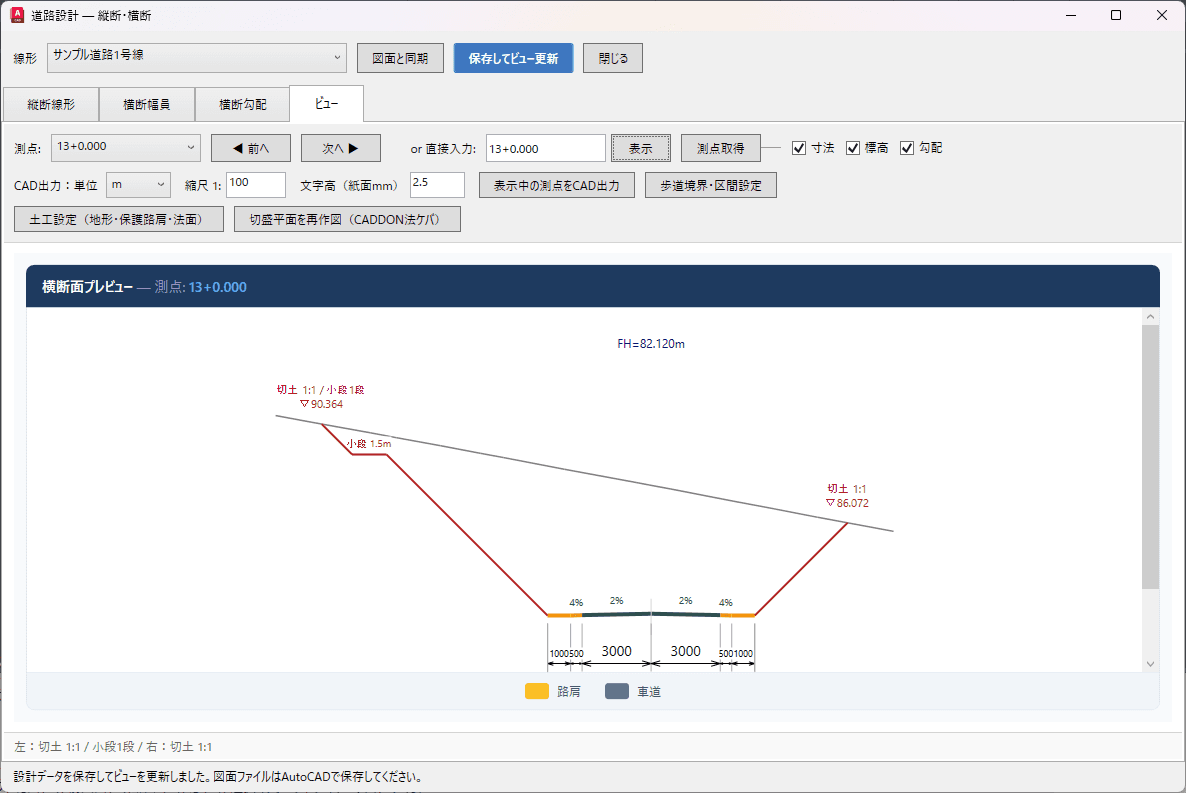Click the 表示 button
Viewport: 1186px width, 793px height.
tap(641, 148)
